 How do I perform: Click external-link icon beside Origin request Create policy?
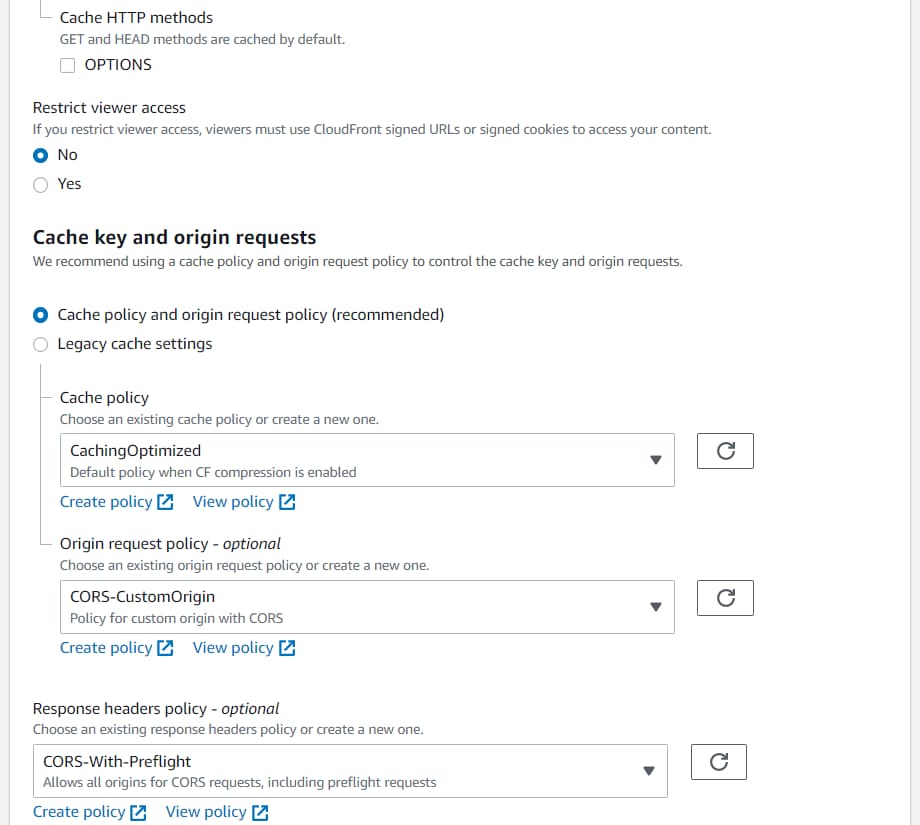pos(165,648)
